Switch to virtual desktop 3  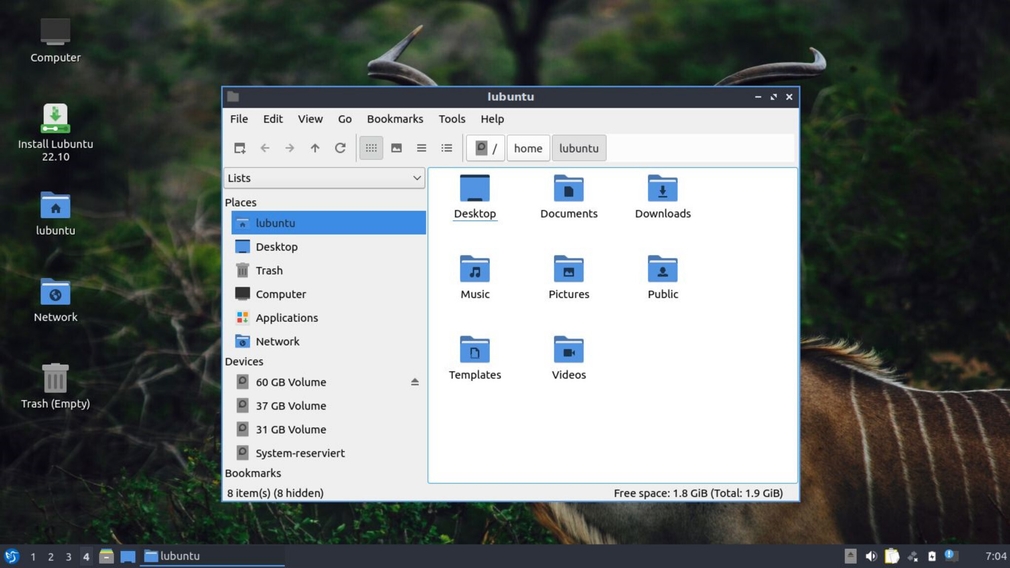(68, 556)
